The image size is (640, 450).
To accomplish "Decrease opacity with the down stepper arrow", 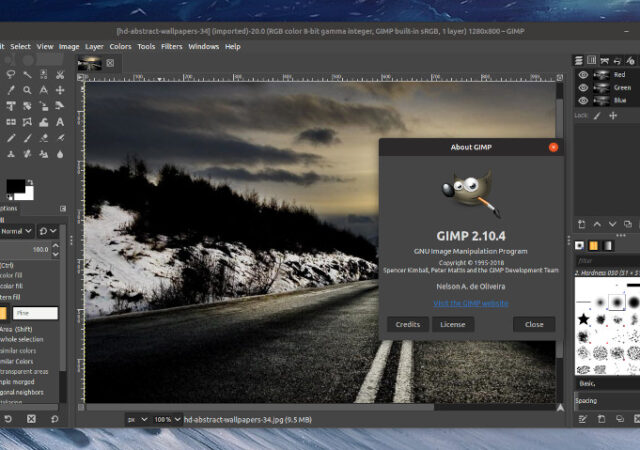I will point(56,254).
